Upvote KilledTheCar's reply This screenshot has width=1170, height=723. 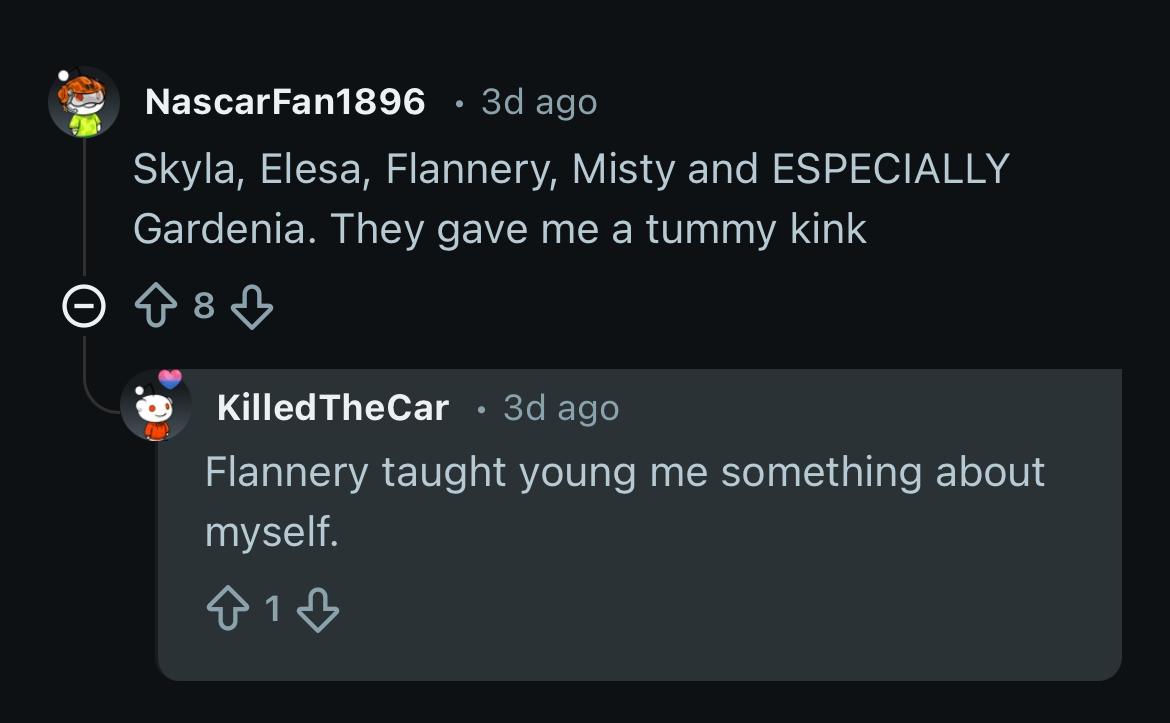tap(226, 609)
